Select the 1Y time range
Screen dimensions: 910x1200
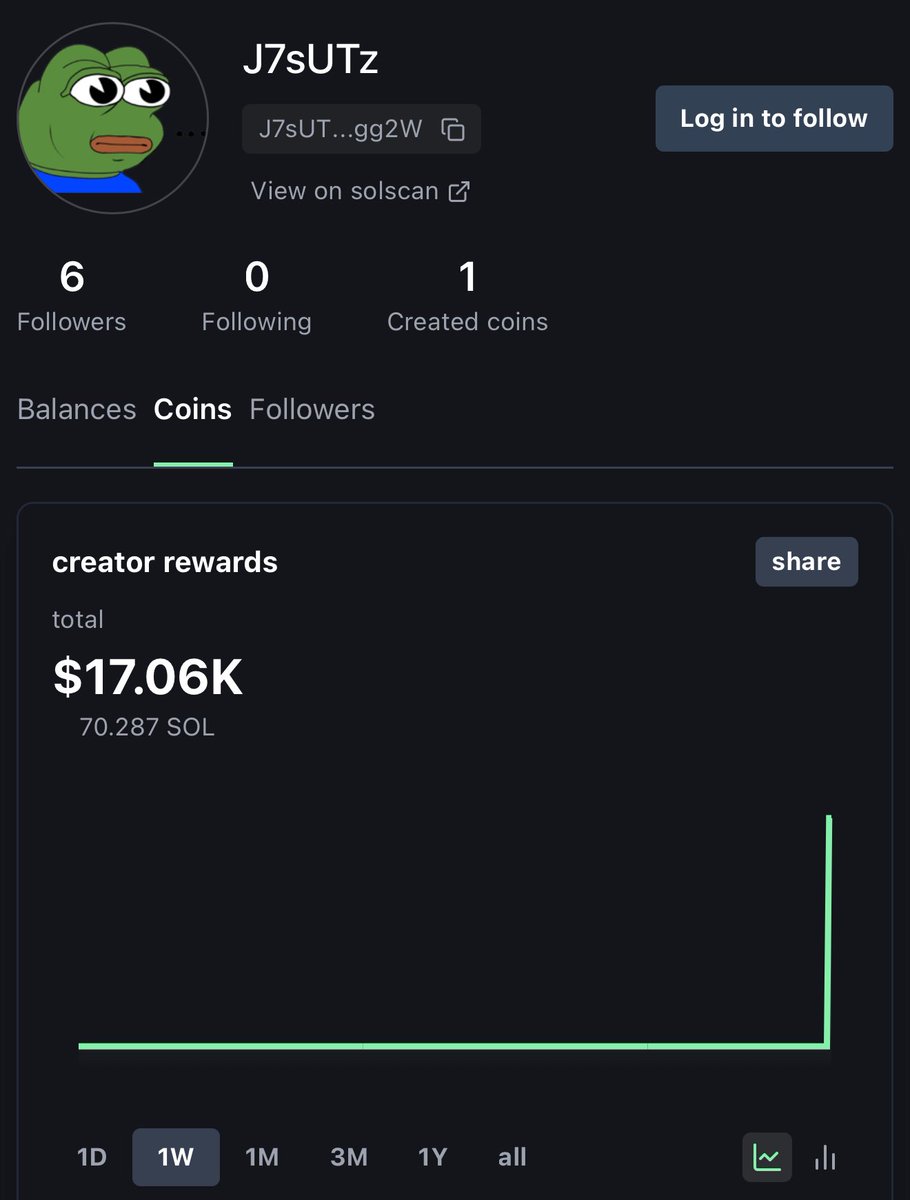click(x=433, y=1157)
